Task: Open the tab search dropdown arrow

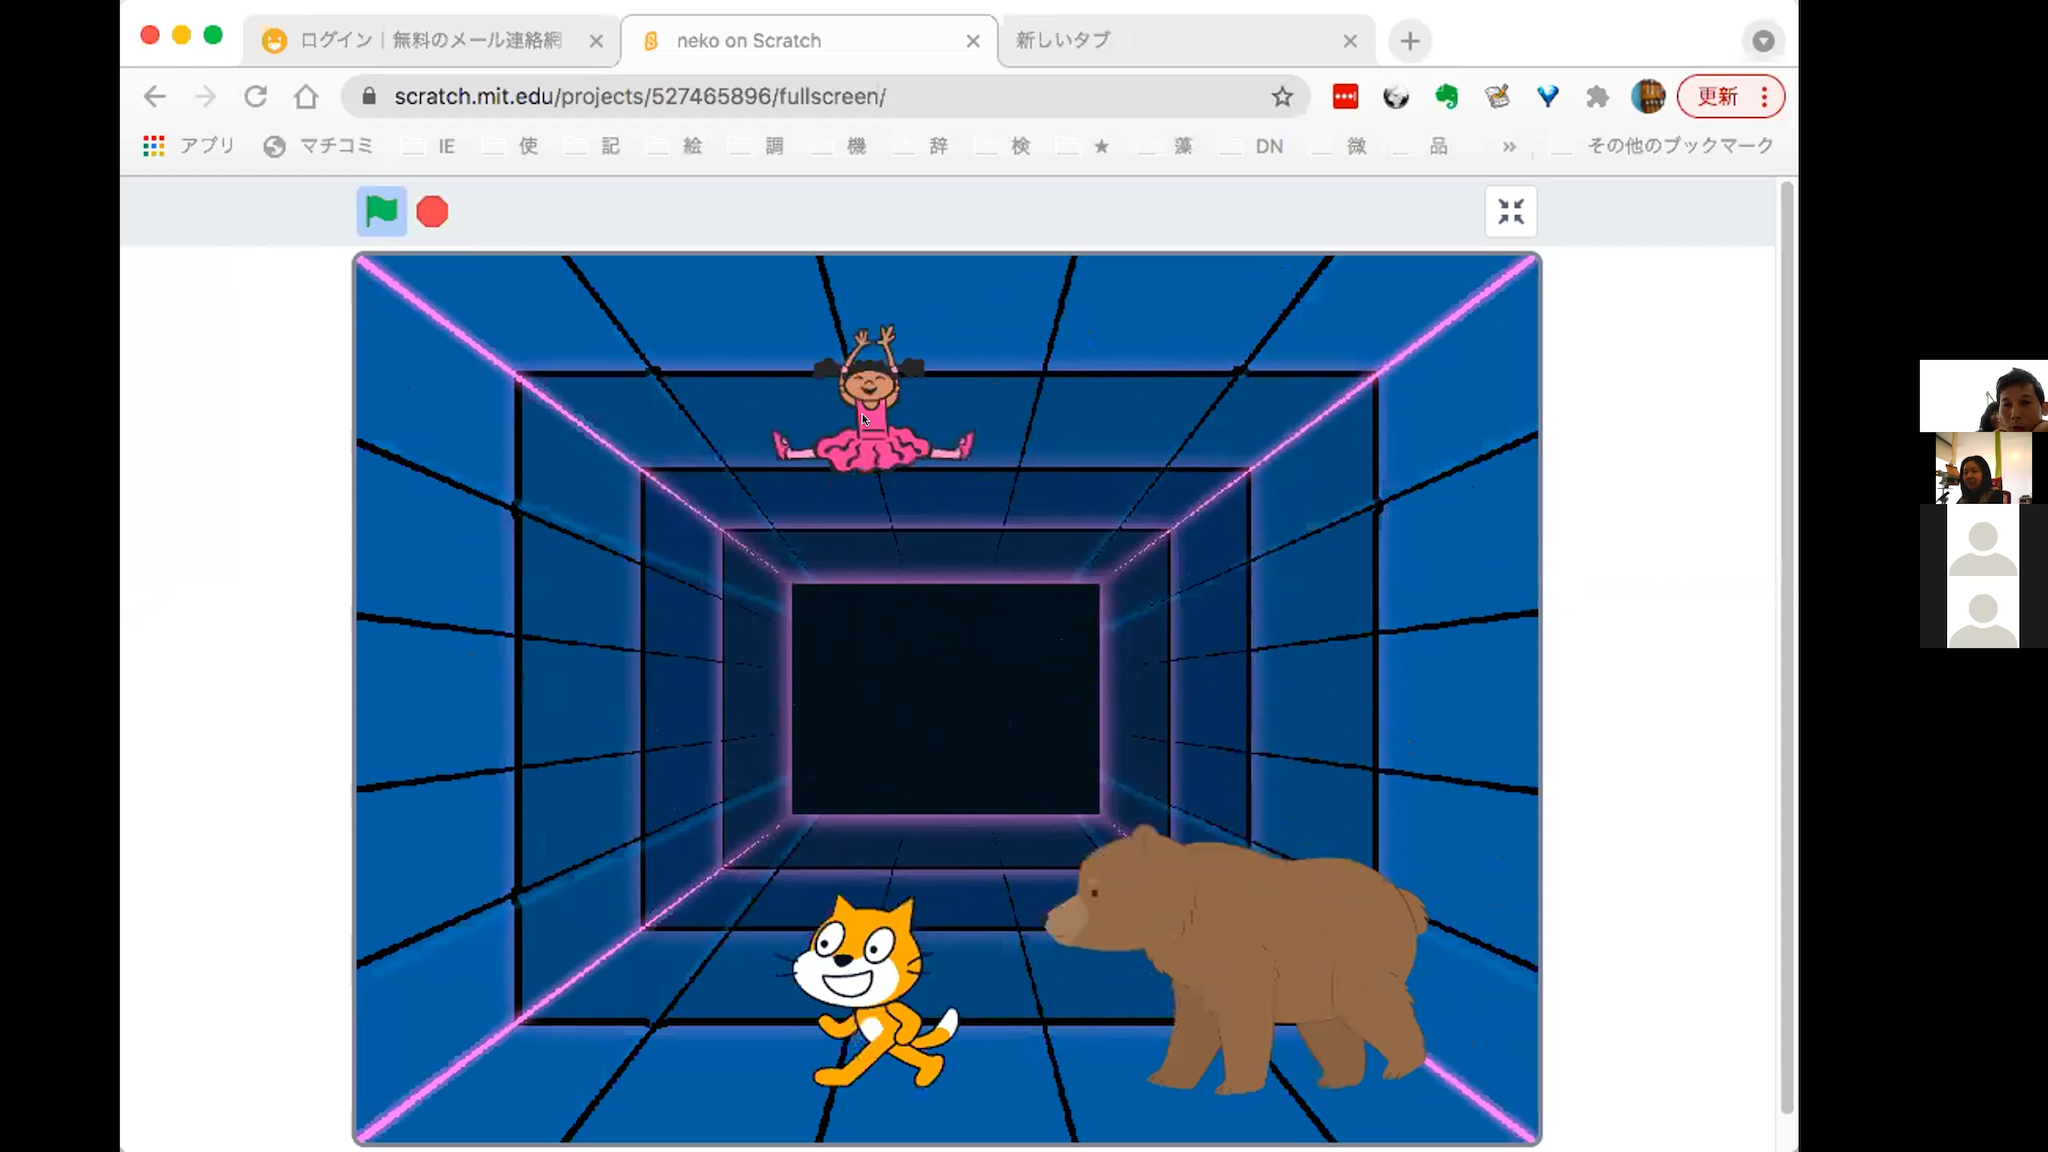Action: click(1763, 41)
